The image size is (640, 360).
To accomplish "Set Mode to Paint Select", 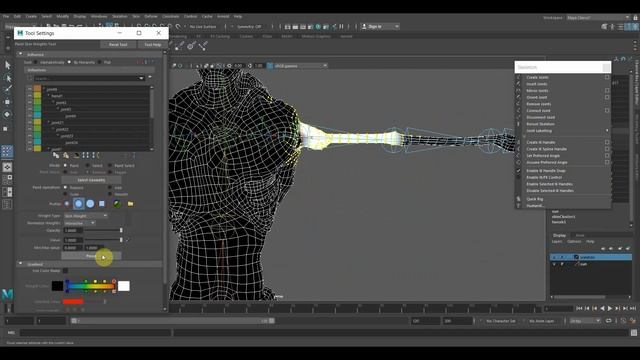I will coord(110,166).
